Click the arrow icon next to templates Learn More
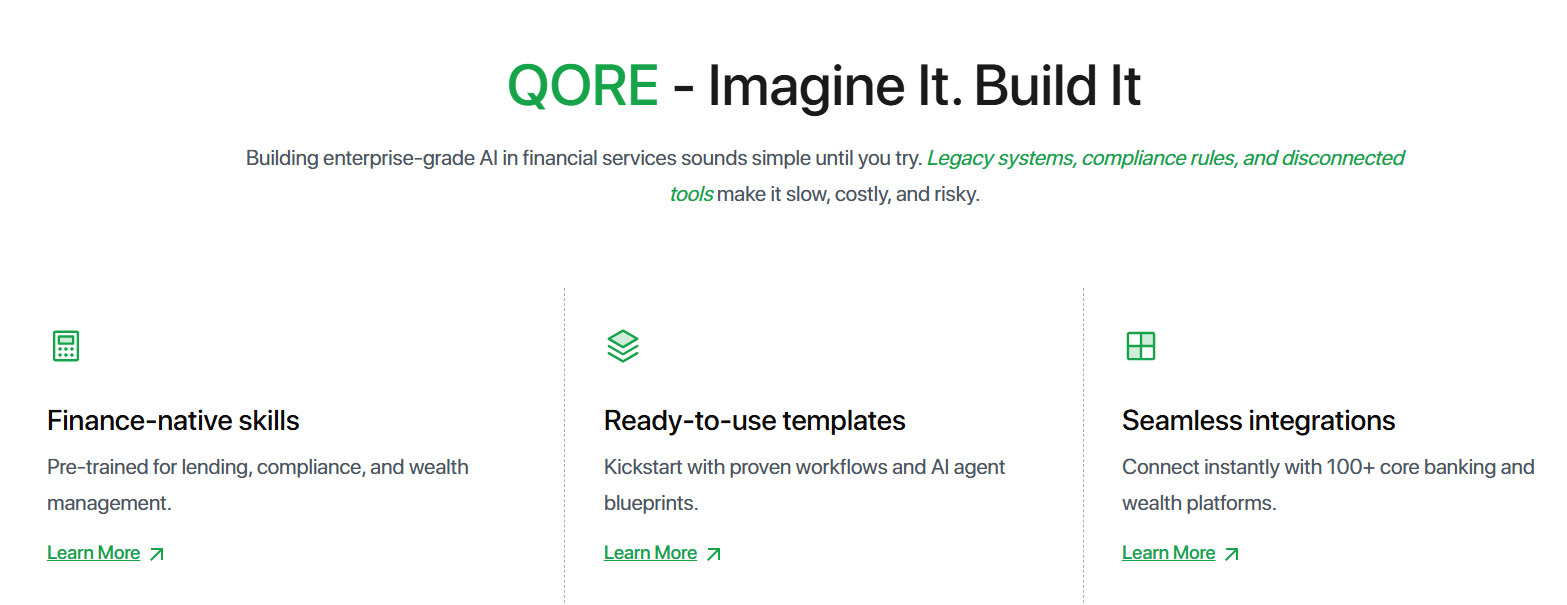This screenshot has width=1567, height=605. click(x=714, y=551)
